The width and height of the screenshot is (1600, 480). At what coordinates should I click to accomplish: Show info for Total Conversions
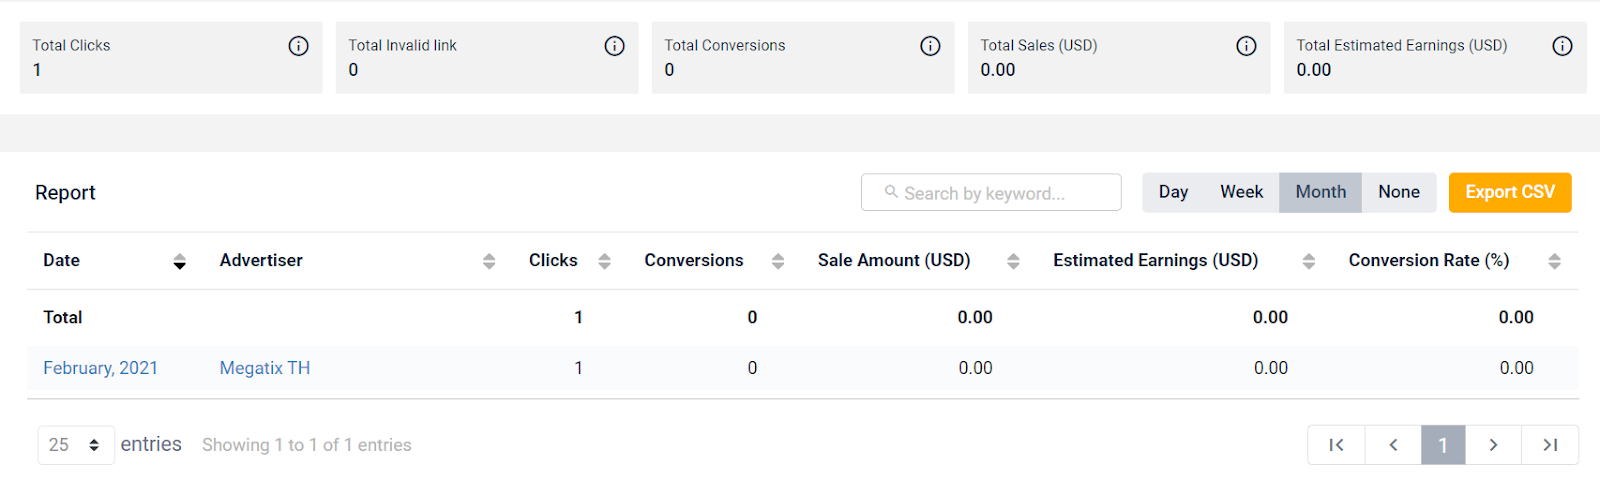pos(930,46)
